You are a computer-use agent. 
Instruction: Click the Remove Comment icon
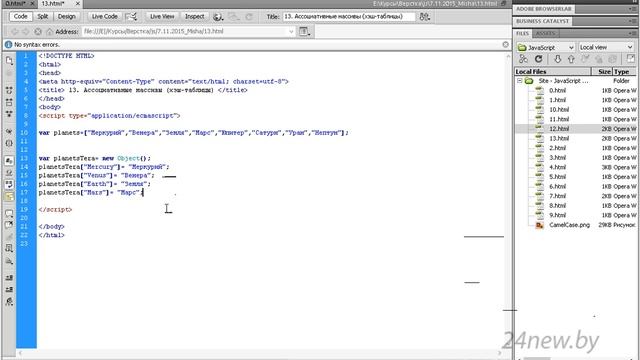(x=9, y=225)
